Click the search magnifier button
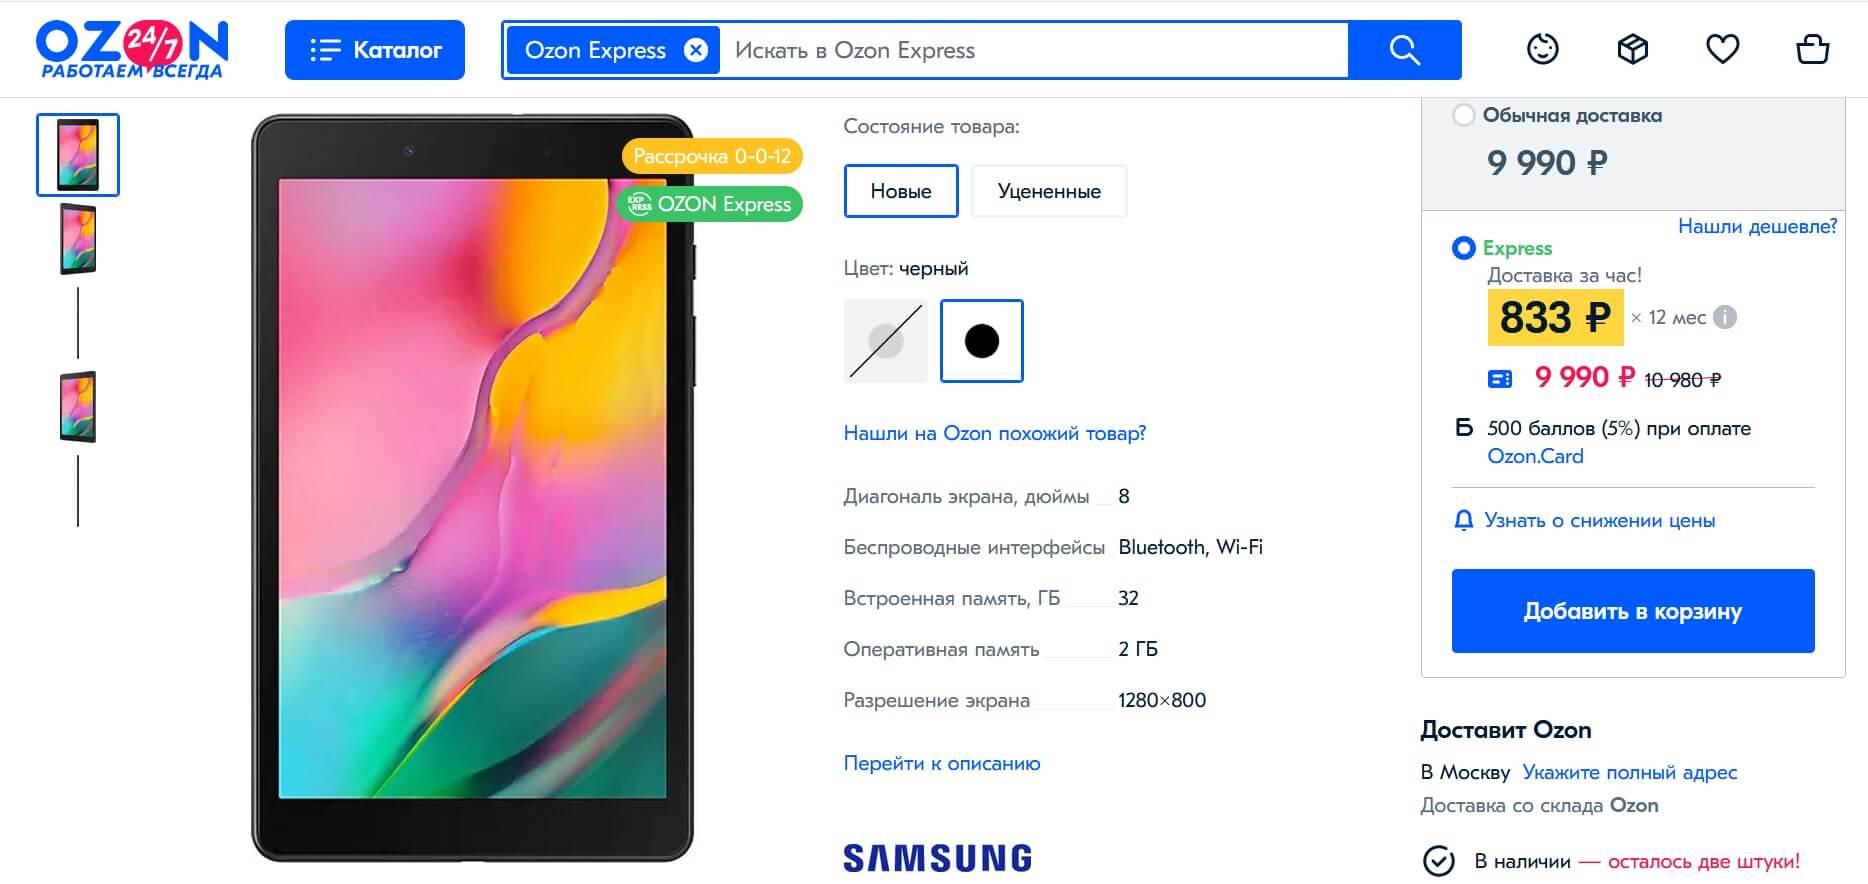 1404,50
